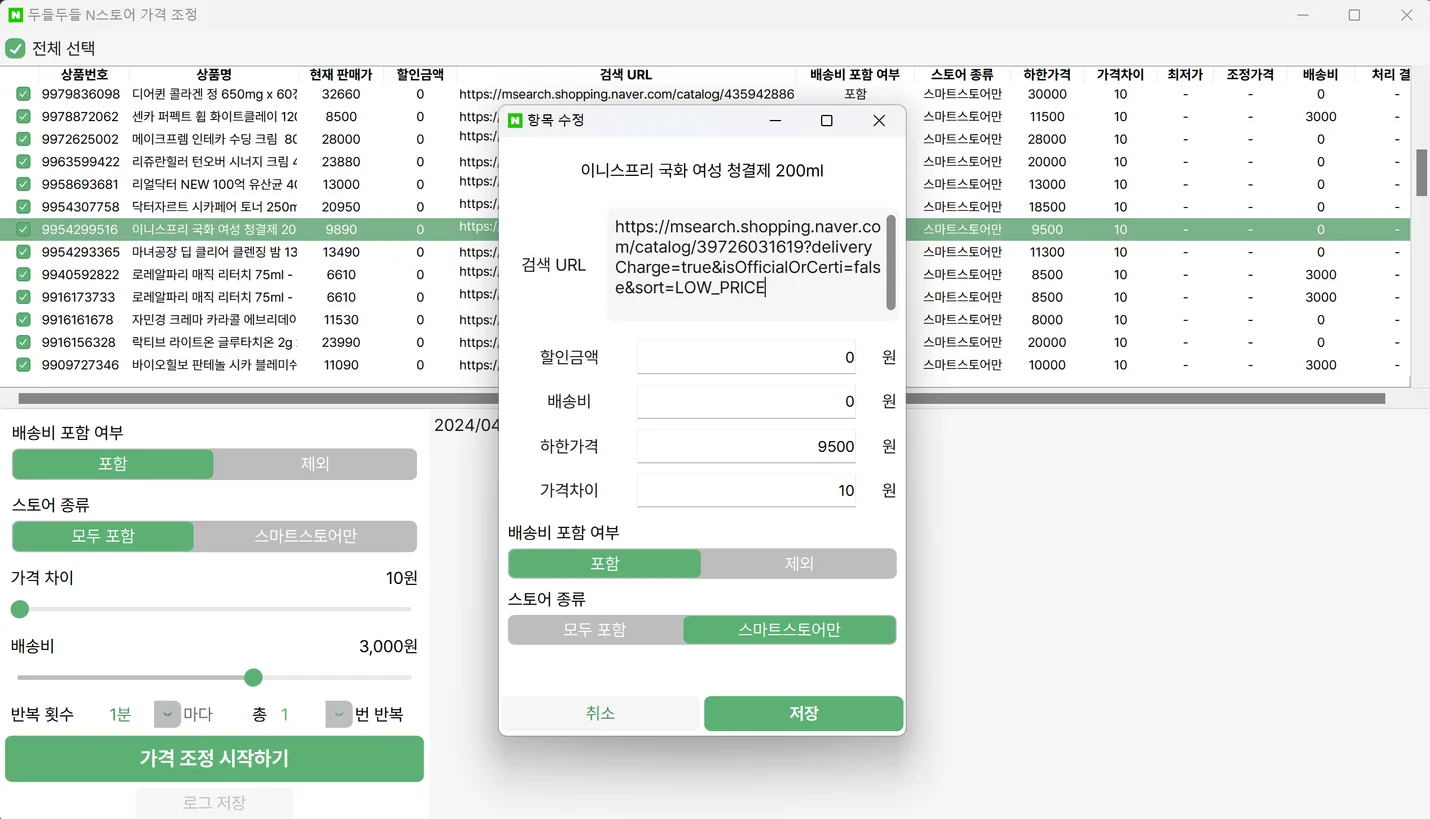The height and width of the screenshot is (819, 1430).
Task: Click the 하한가격 column header
Action: click(x=1047, y=75)
